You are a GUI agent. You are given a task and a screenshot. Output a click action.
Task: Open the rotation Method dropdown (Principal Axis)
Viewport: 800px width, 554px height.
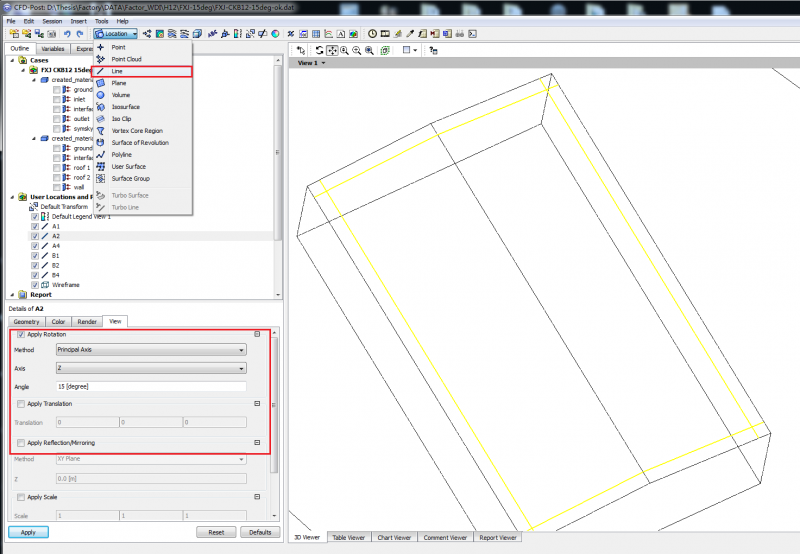click(151, 350)
